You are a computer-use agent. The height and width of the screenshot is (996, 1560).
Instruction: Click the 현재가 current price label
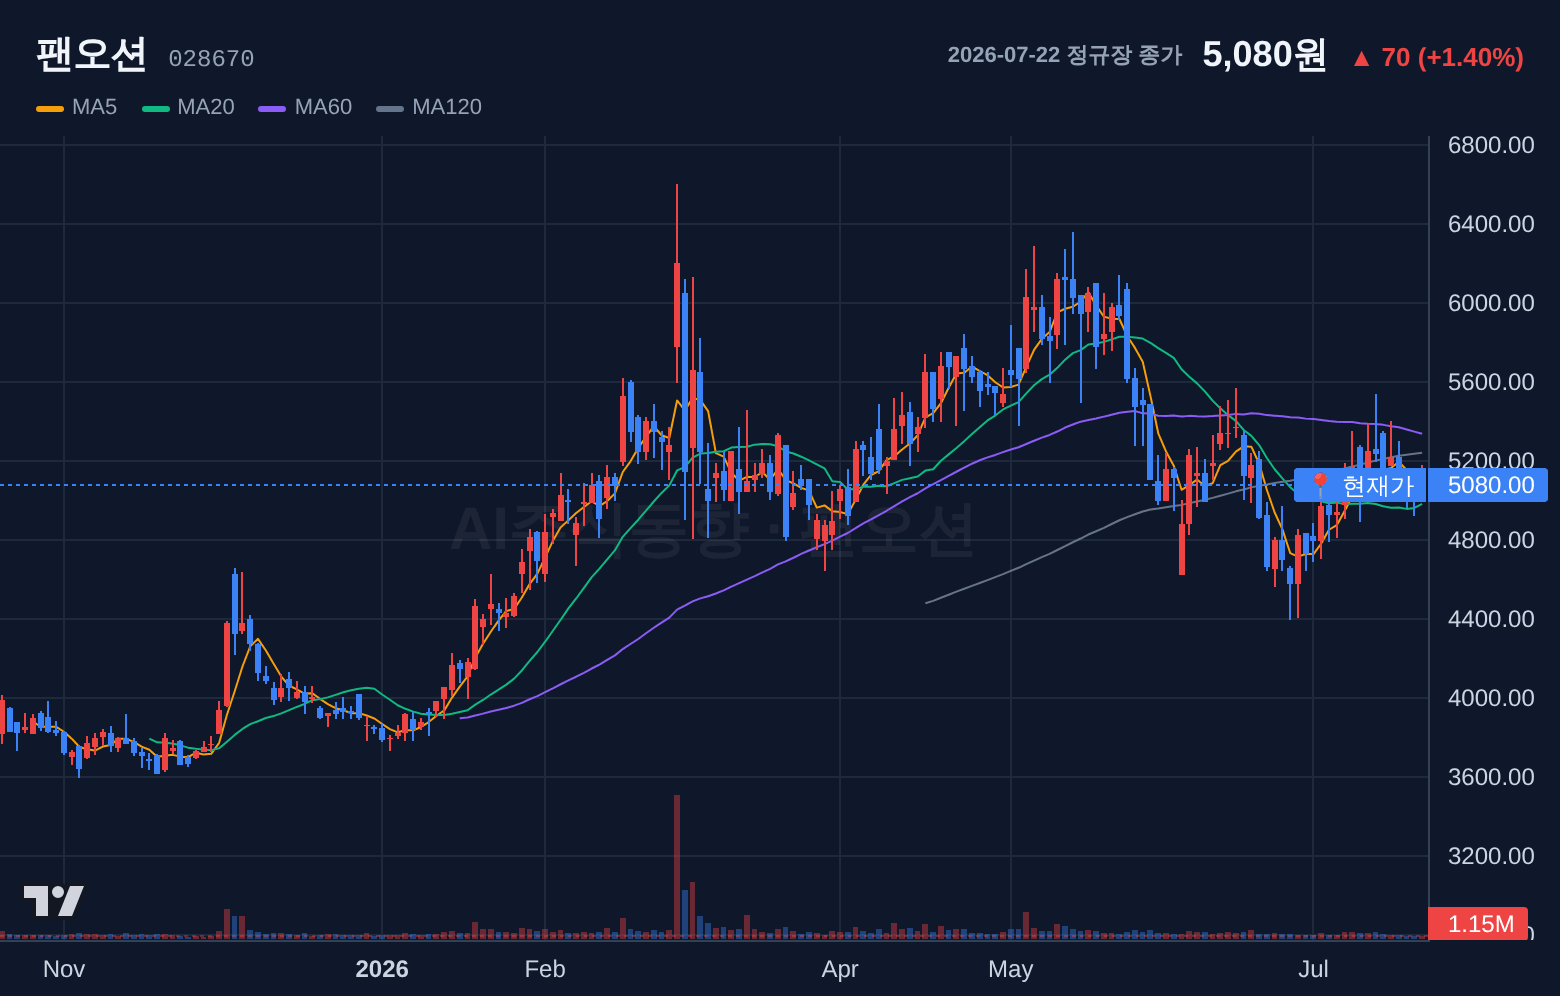(1377, 485)
